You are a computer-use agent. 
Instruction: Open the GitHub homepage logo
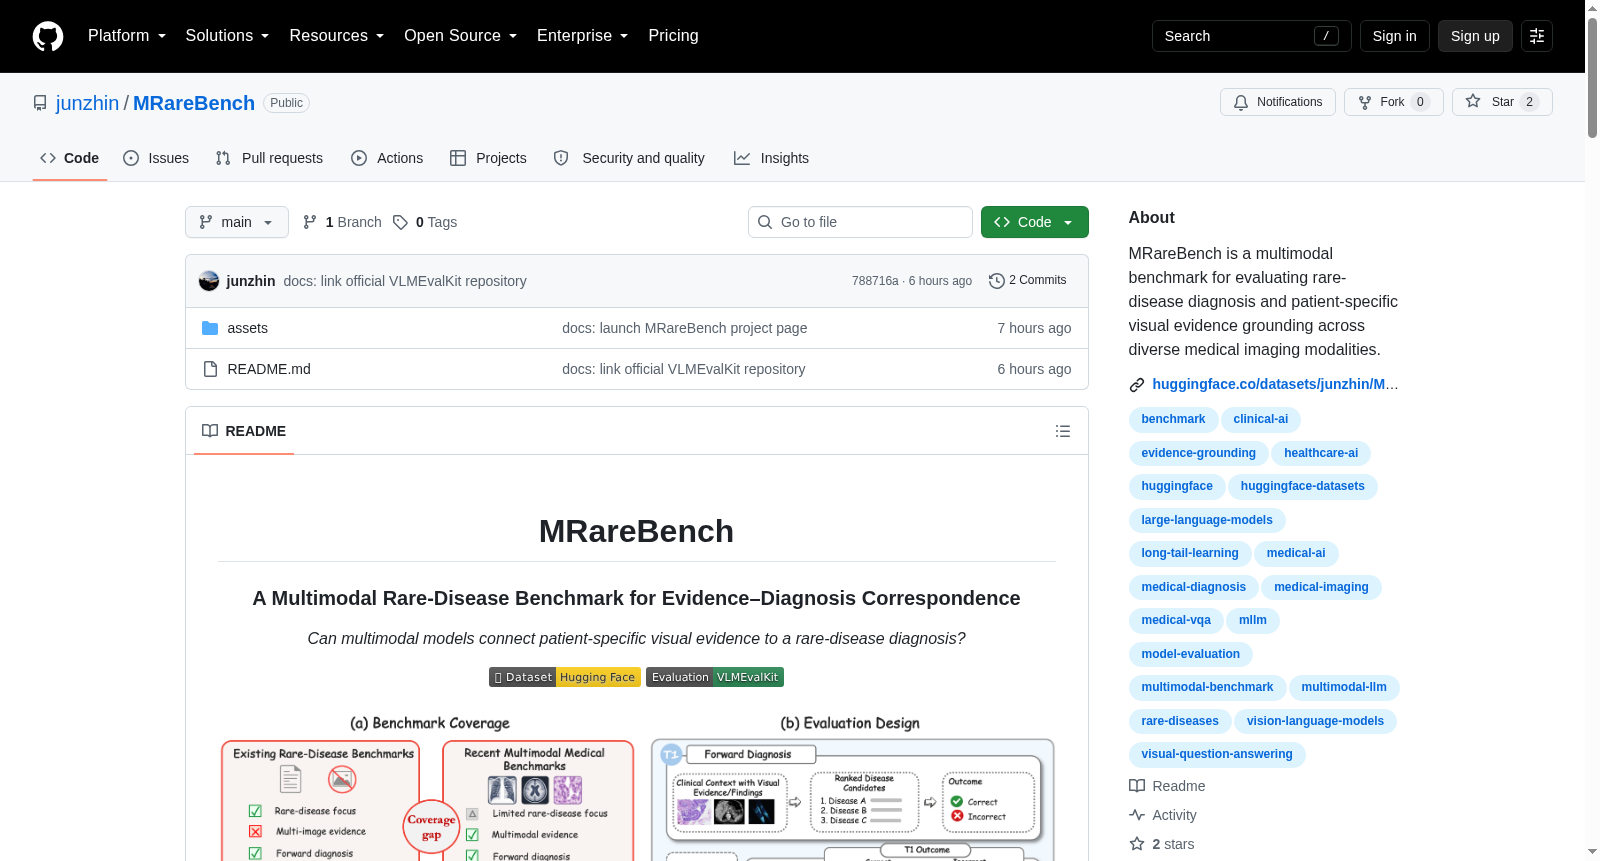48,36
